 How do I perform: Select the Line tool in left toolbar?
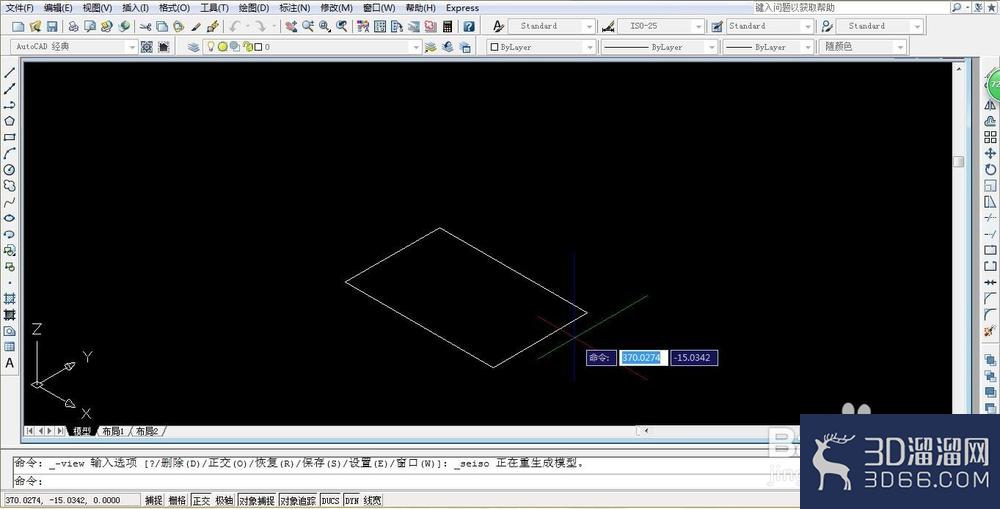point(10,73)
